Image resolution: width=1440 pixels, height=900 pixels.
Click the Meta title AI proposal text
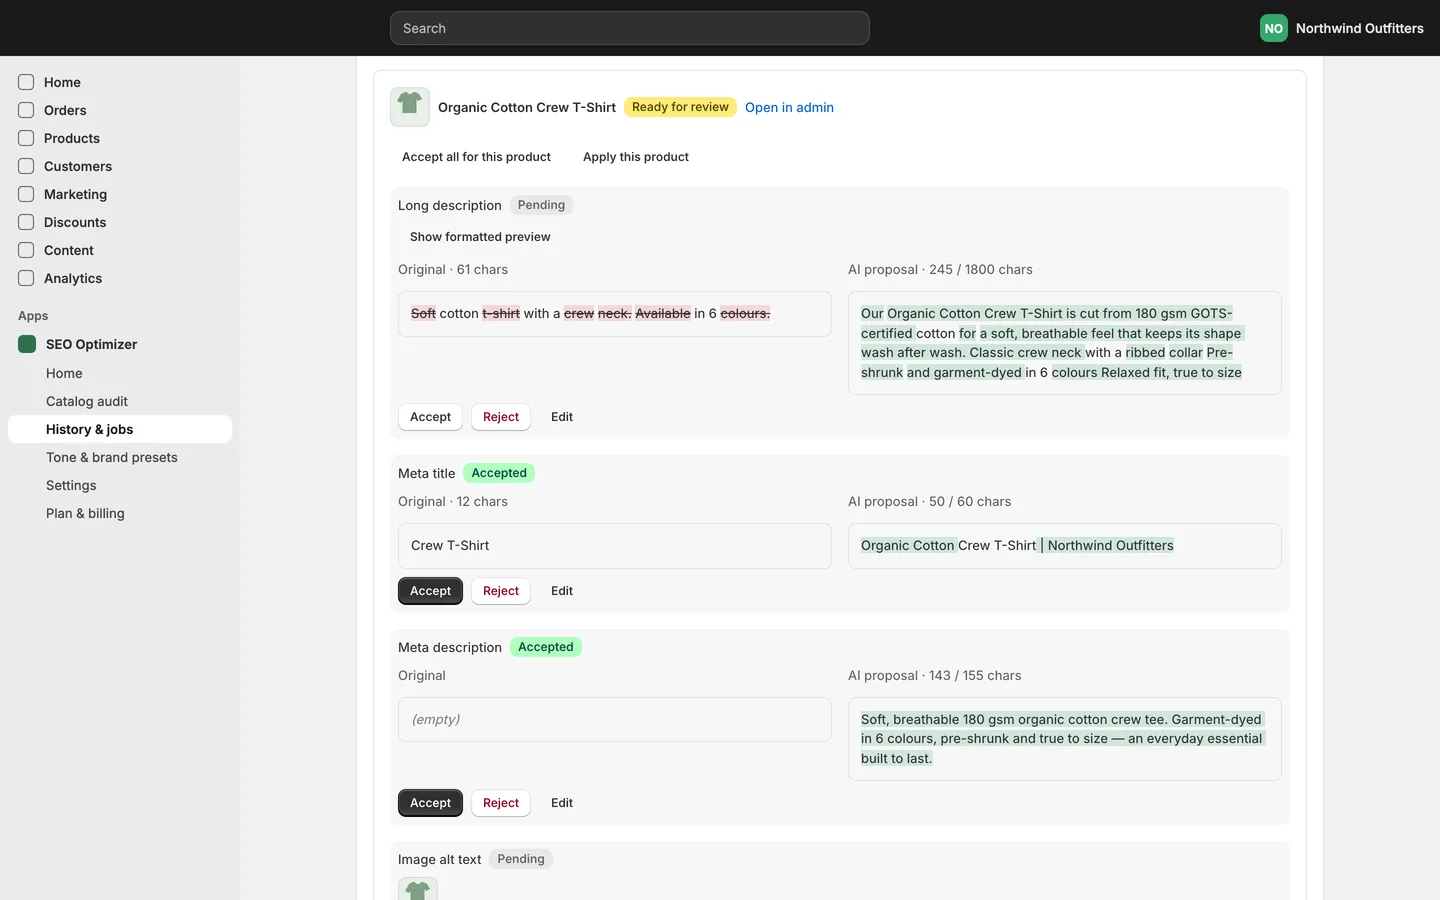[x=1017, y=546]
